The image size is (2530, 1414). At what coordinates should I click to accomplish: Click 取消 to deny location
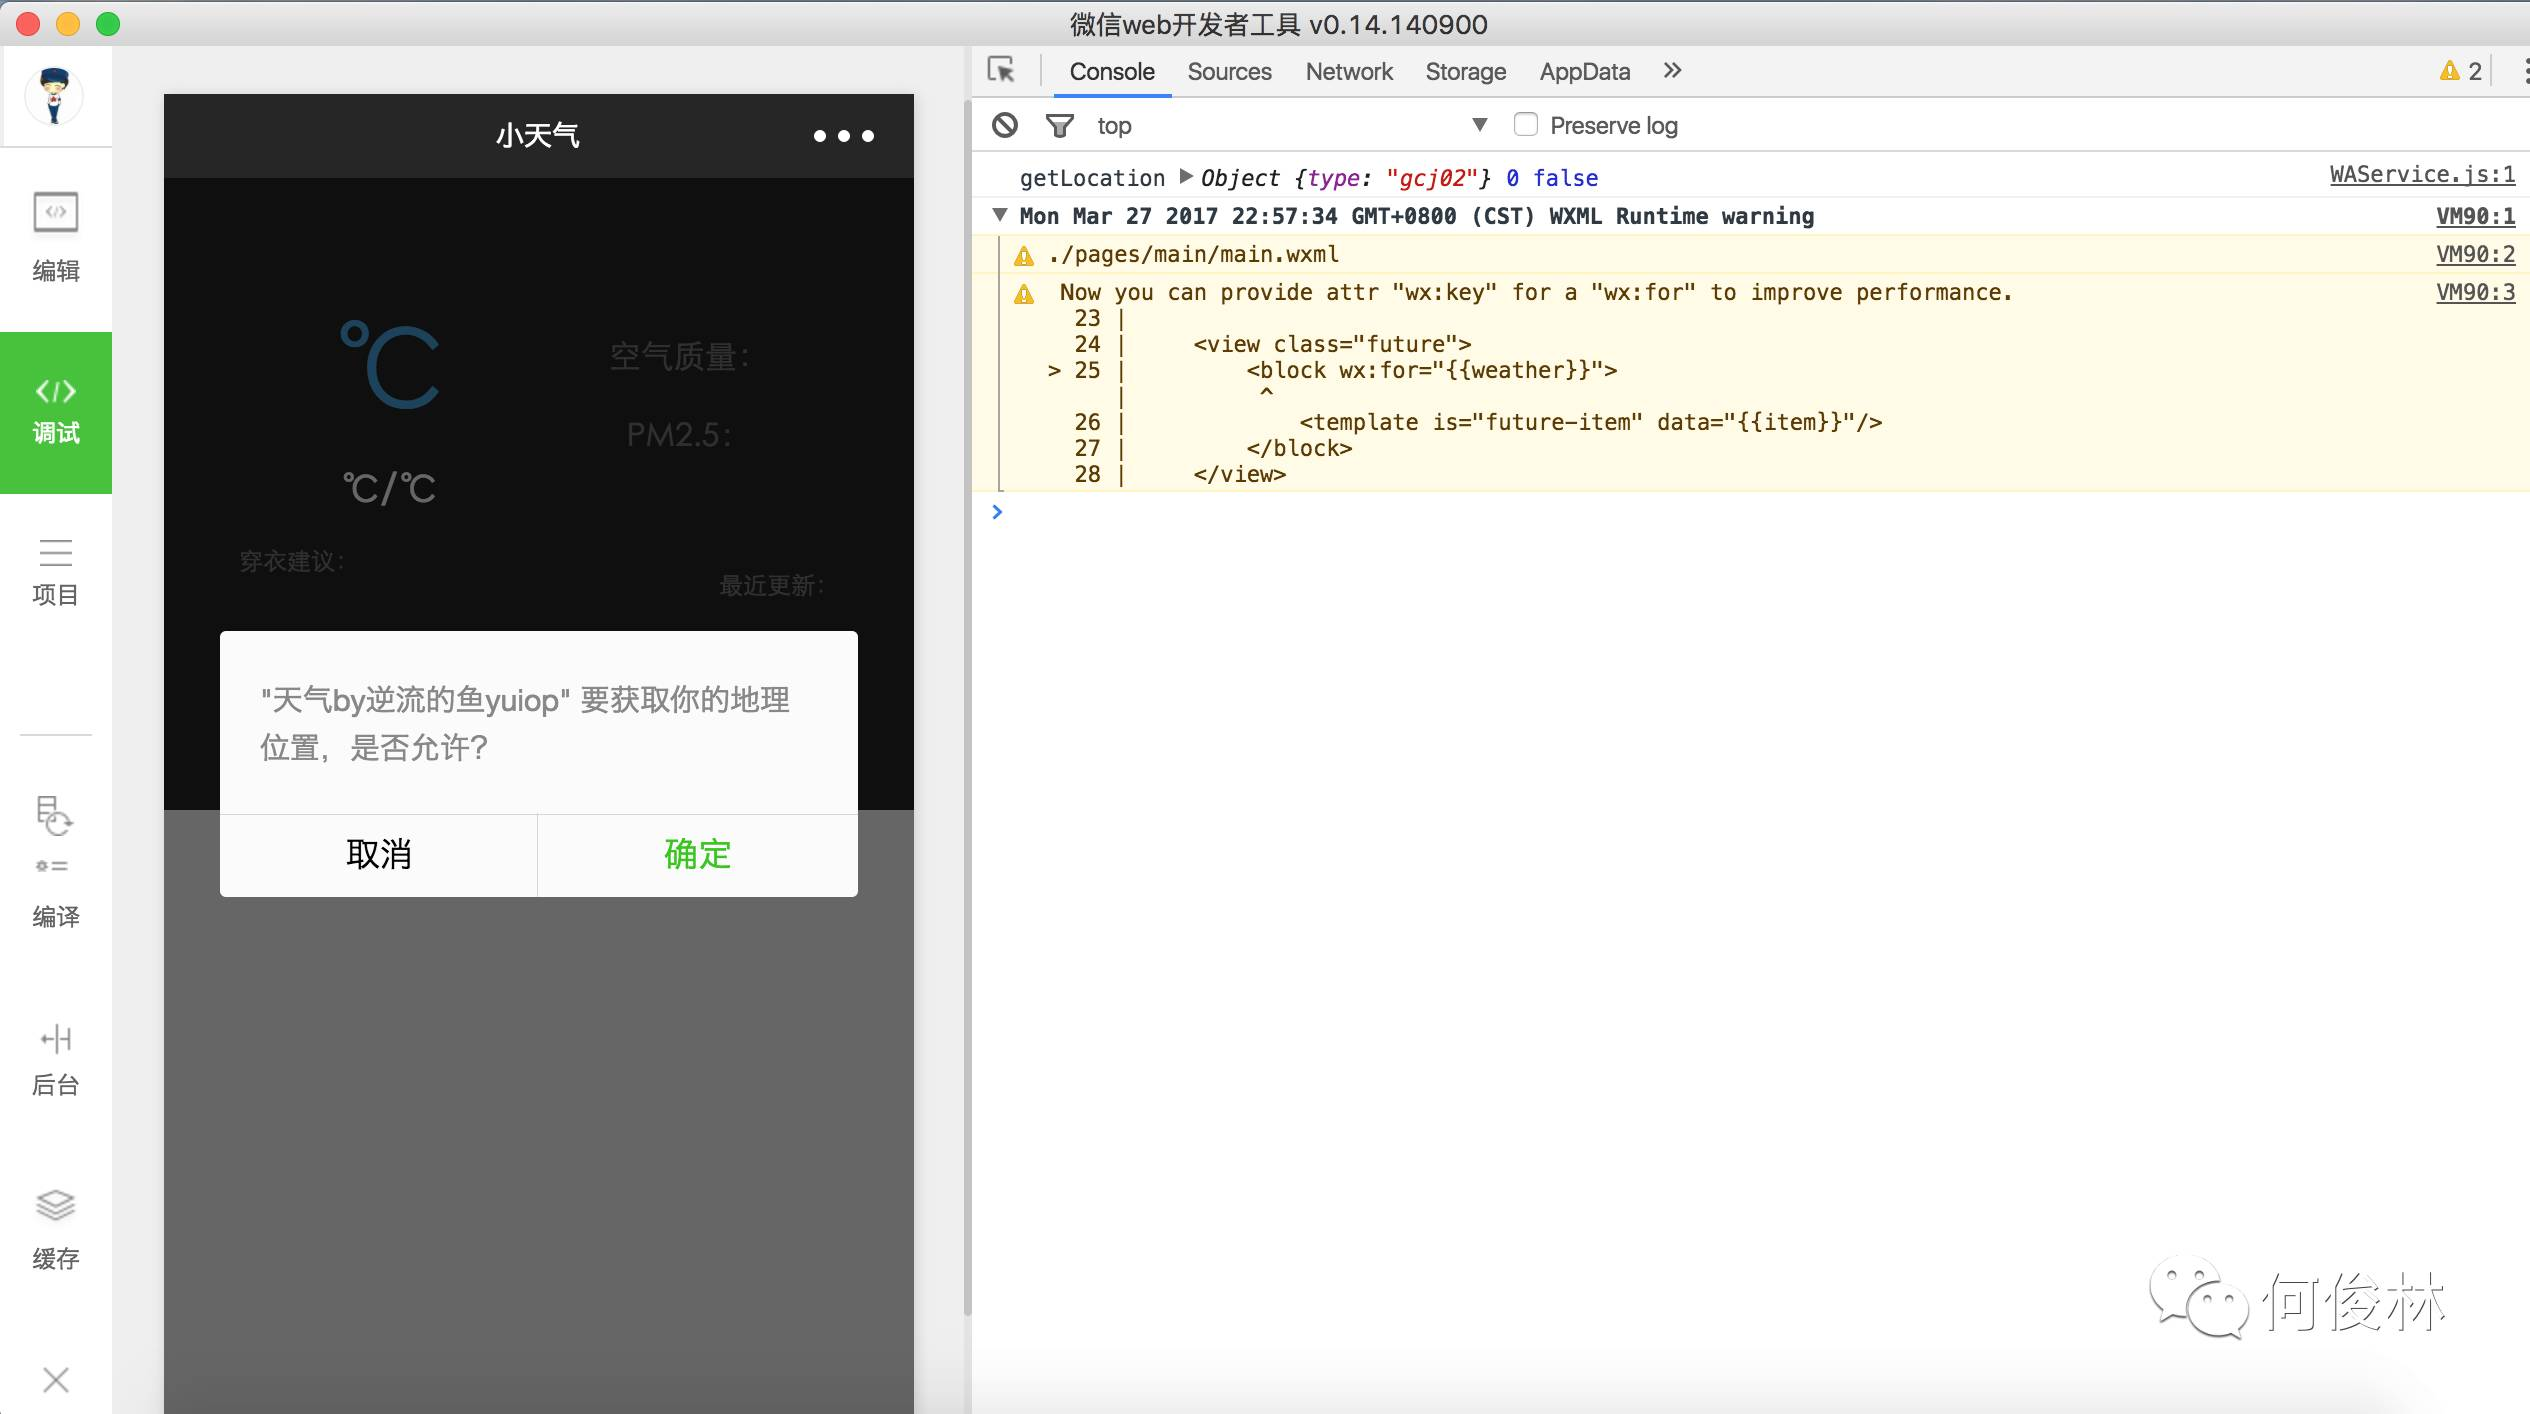pos(378,854)
